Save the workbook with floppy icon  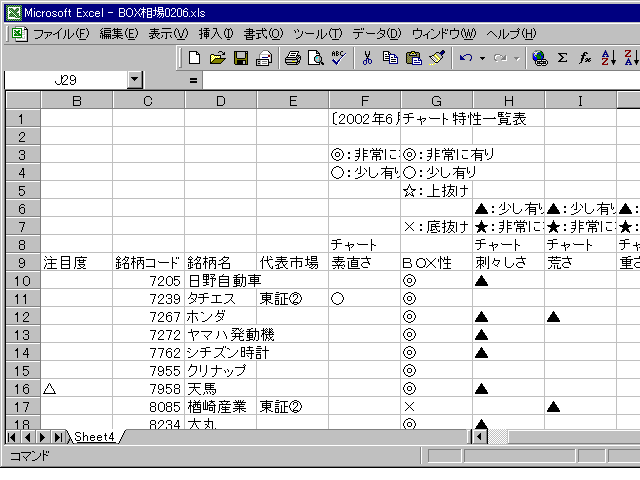241,58
